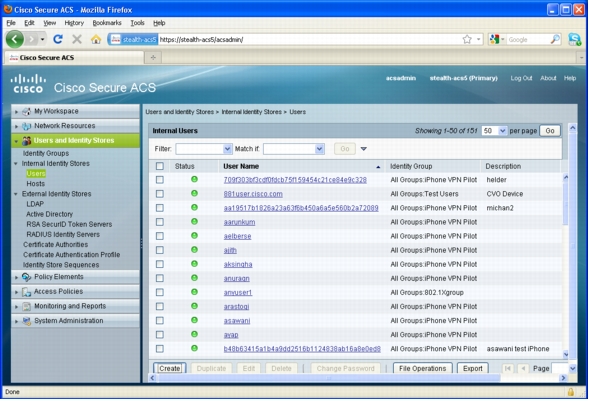Reload the page with the refresh icon

click(x=58, y=39)
